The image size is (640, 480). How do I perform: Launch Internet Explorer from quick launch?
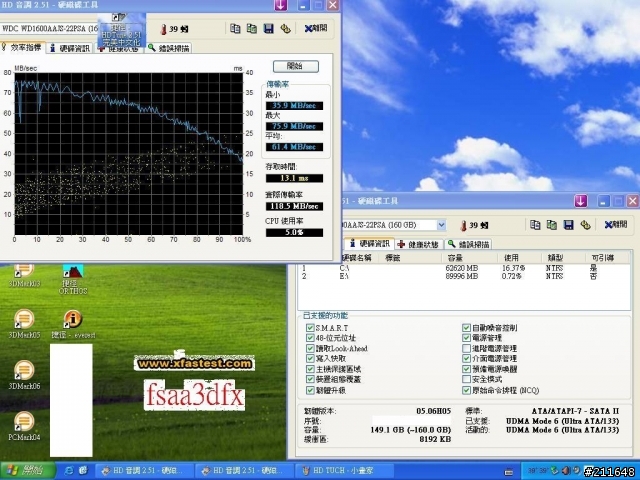pyautogui.click(x=69, y=471)
